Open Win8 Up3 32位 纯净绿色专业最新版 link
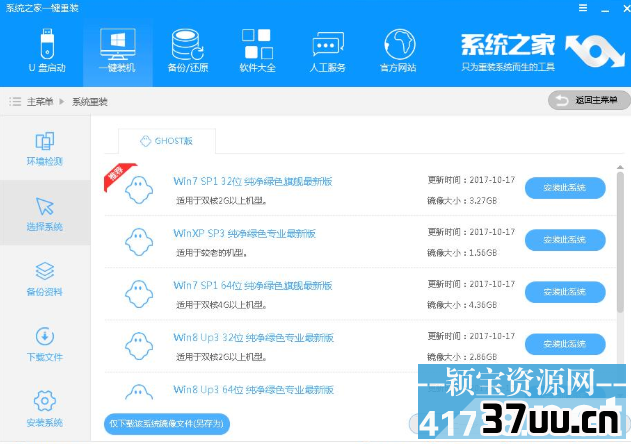This screenshot has height=444, width=631. tap(254, 338)
